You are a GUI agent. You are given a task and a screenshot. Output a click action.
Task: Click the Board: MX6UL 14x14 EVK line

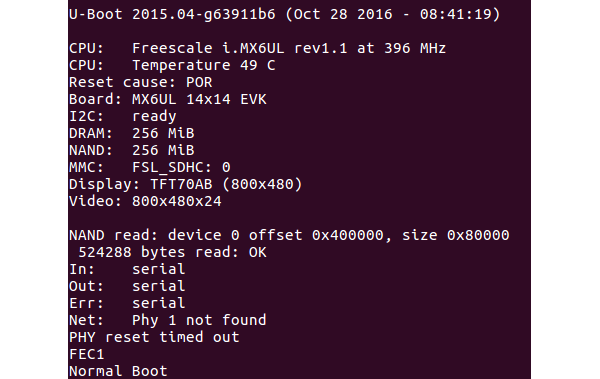[168, 99]
